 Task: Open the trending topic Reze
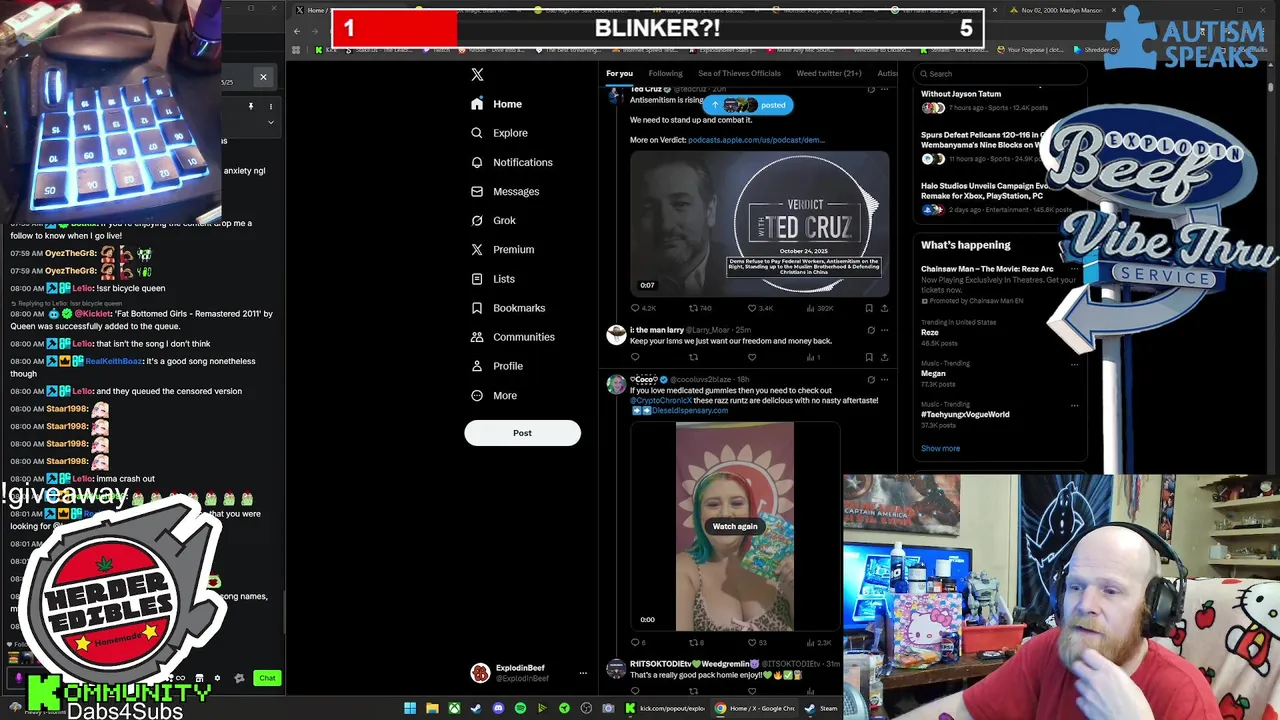tap(930, 332)
